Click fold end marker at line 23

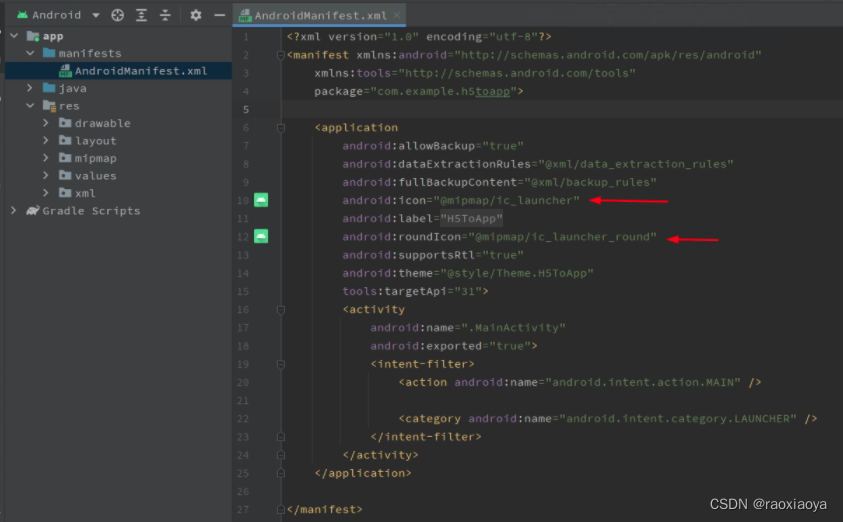point(280,437)
